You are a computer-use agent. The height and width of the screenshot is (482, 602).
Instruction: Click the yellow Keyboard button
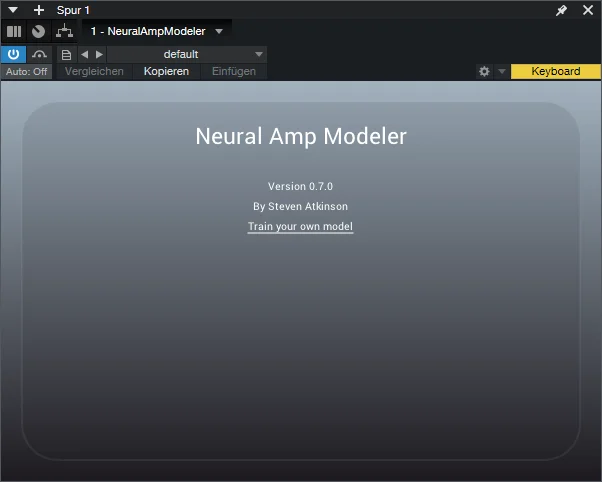point(556,71)
